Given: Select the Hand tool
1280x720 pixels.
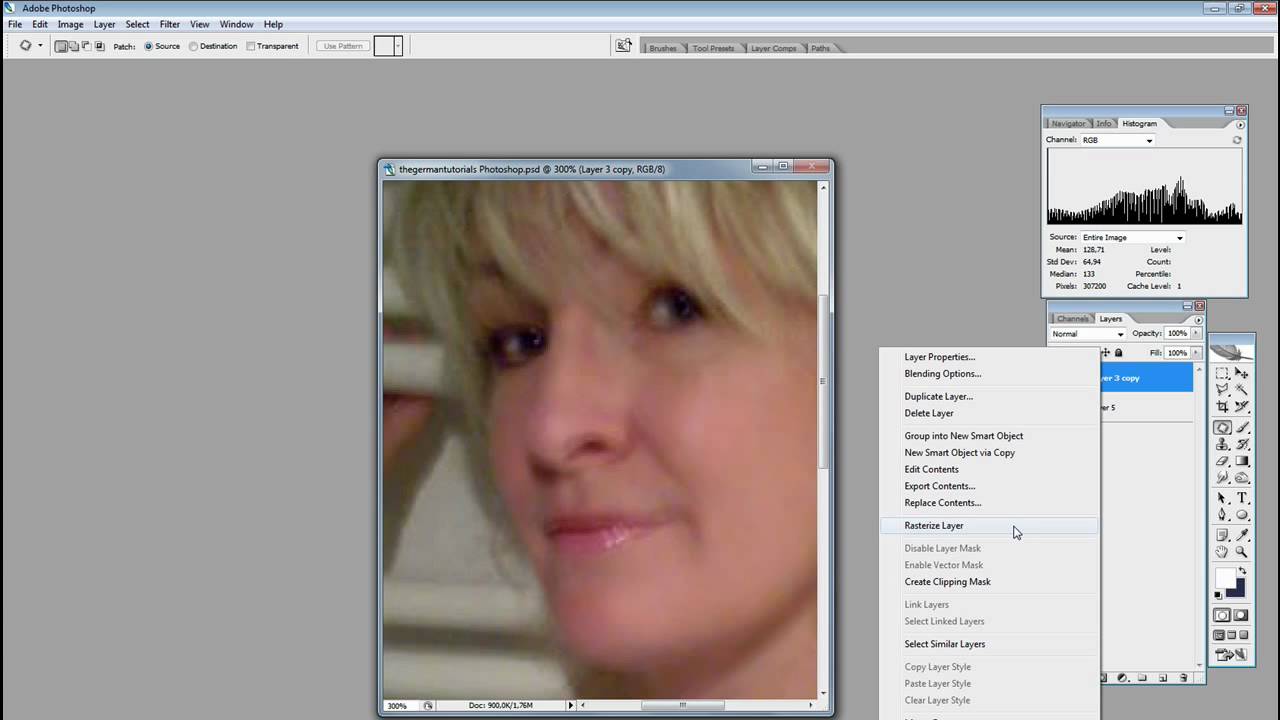Looking at the screenshot, I should pyautogui.click(x=1221, y=551).
